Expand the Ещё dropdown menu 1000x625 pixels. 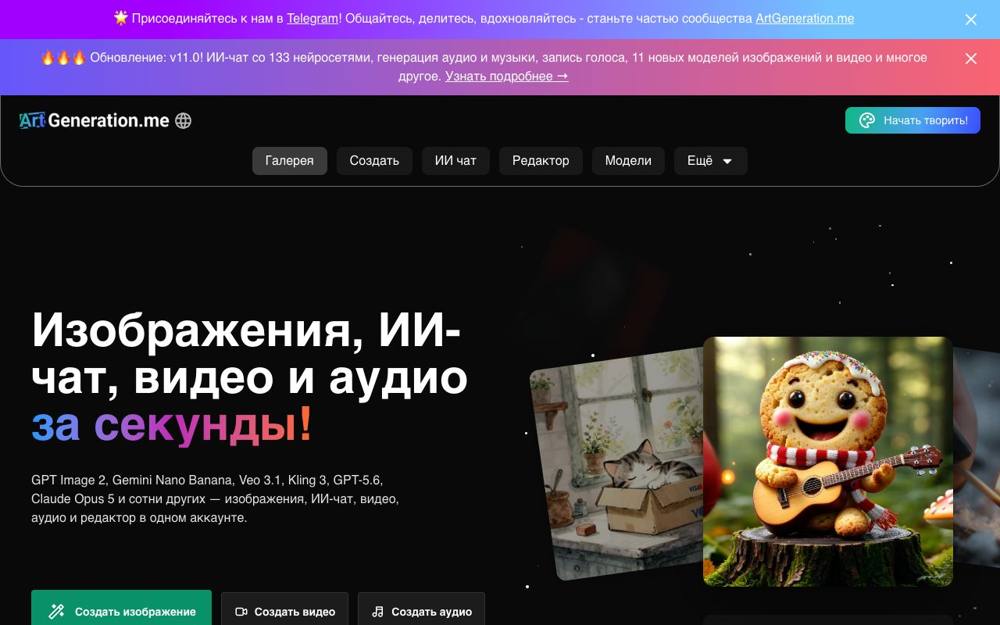(x=710, y=161)
